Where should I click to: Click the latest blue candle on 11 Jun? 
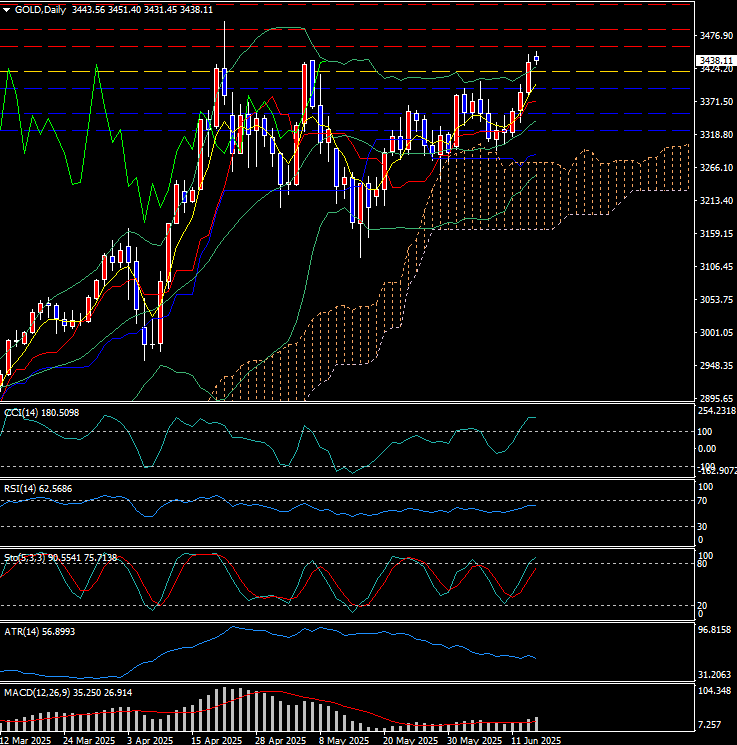coord(536,59)
